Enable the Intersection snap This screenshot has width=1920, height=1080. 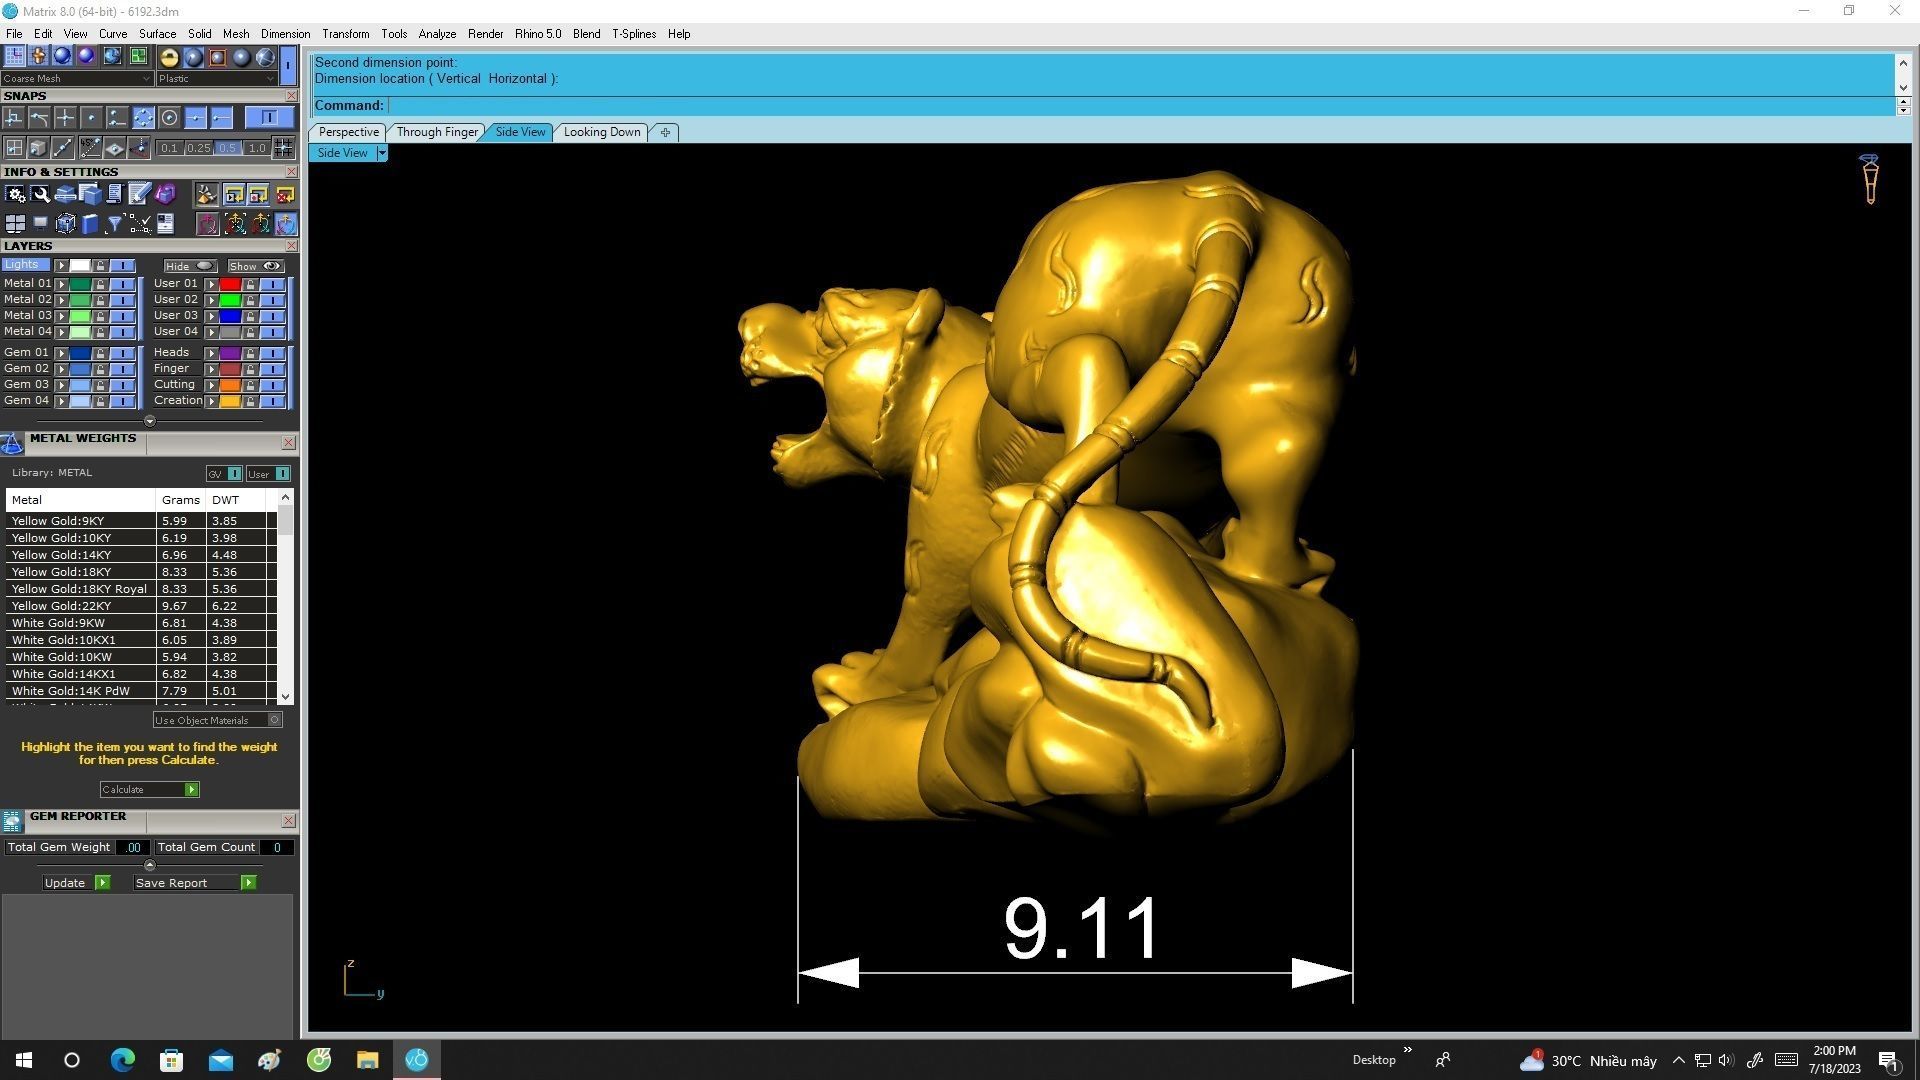coord(65,118)
